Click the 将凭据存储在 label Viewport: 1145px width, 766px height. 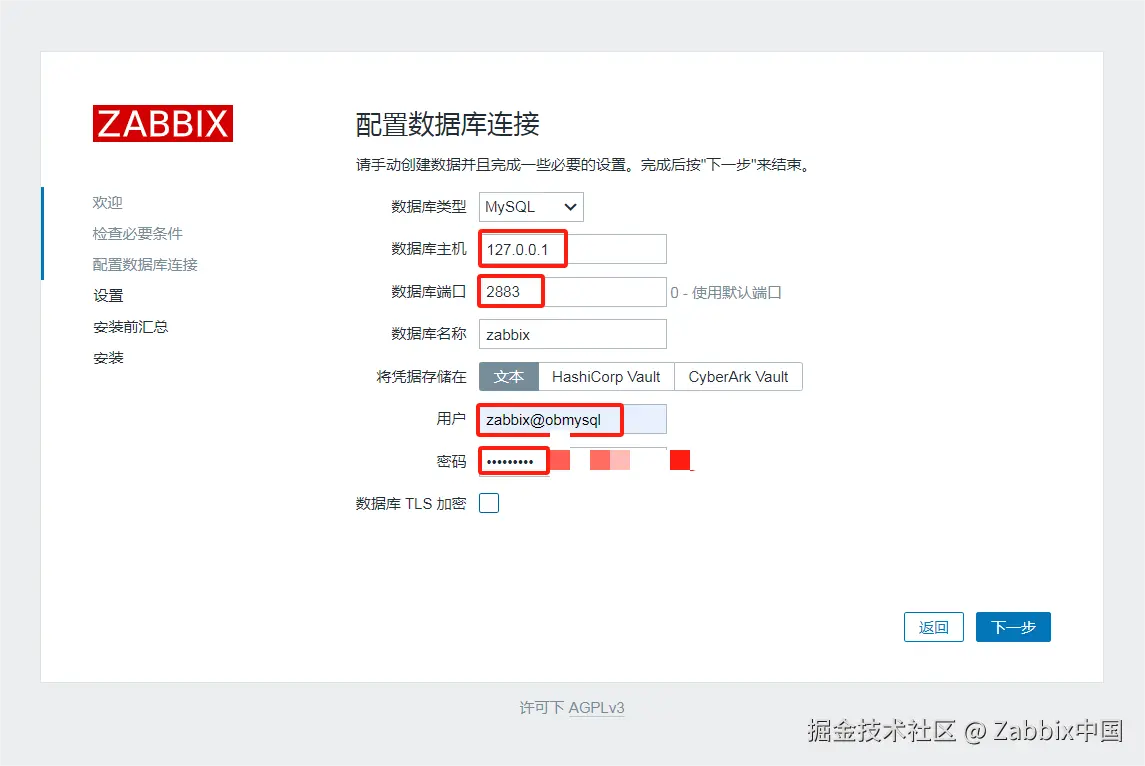pos(421,377)
